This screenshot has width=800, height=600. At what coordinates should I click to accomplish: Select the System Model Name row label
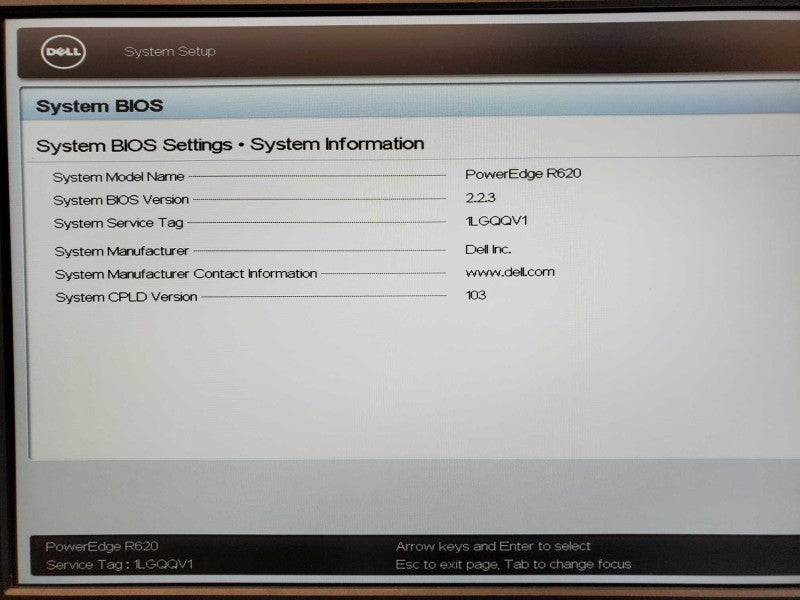coord(118,177)
